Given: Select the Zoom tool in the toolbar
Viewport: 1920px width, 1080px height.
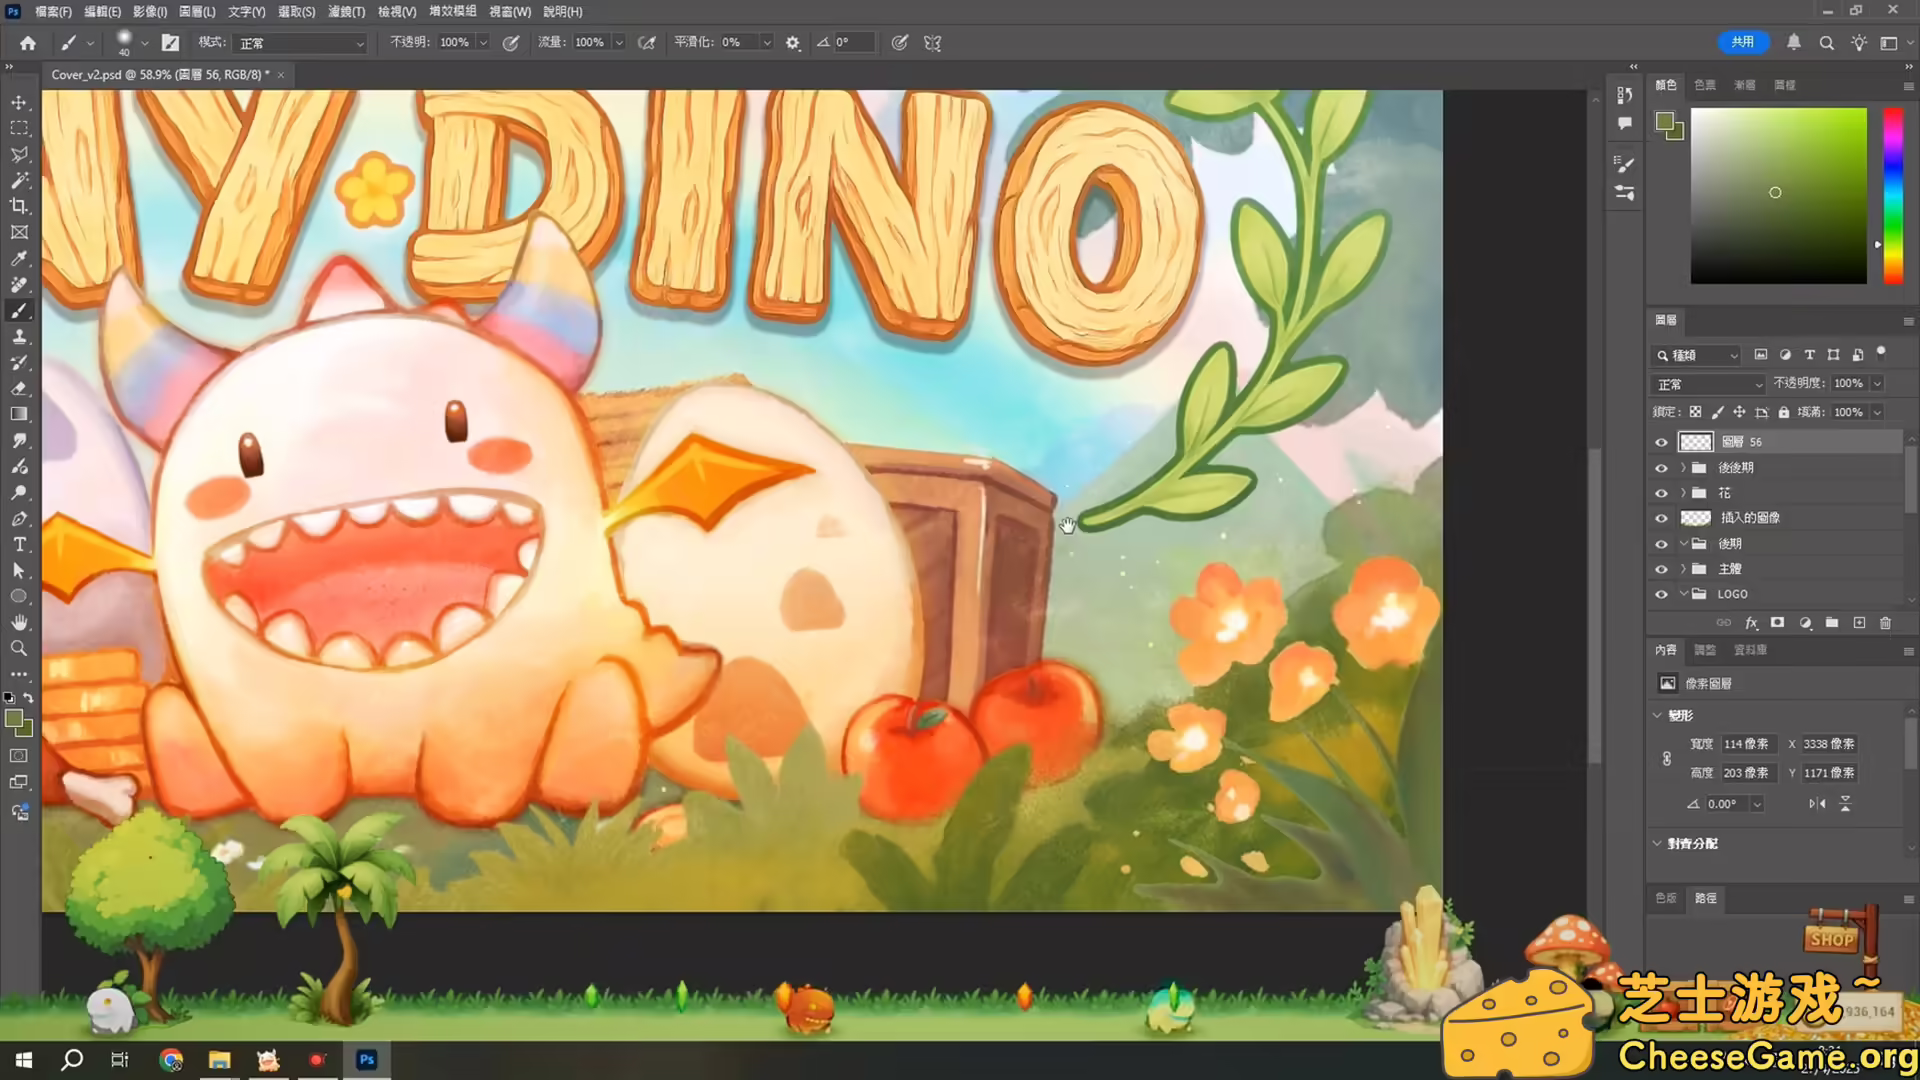Looking at the screenshot, I should pos(19,648).
